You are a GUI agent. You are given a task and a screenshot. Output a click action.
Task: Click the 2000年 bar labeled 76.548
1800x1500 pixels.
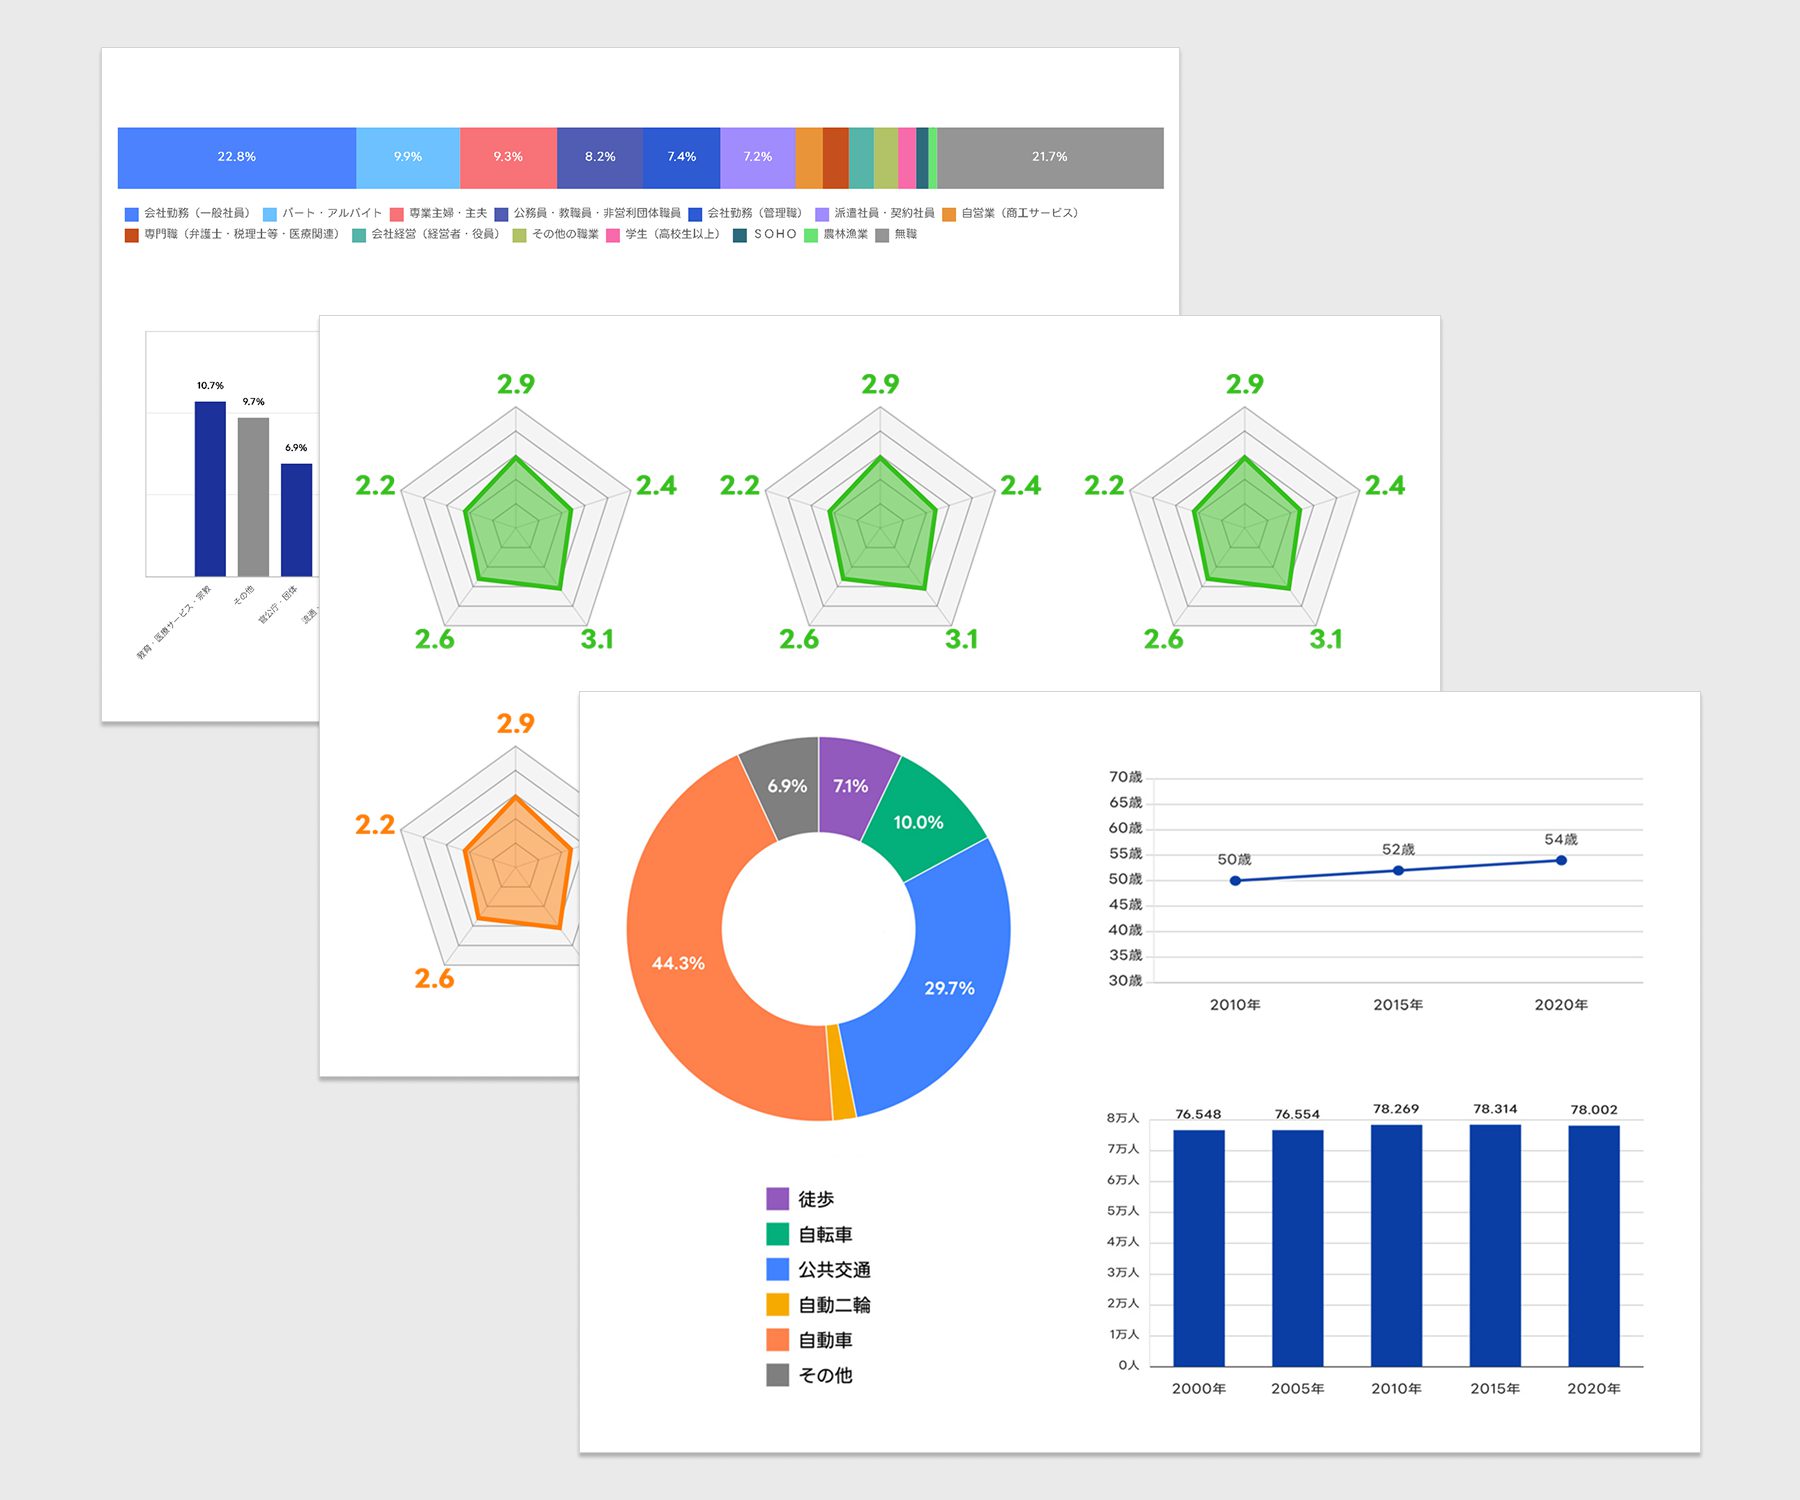(1198, 1248)
